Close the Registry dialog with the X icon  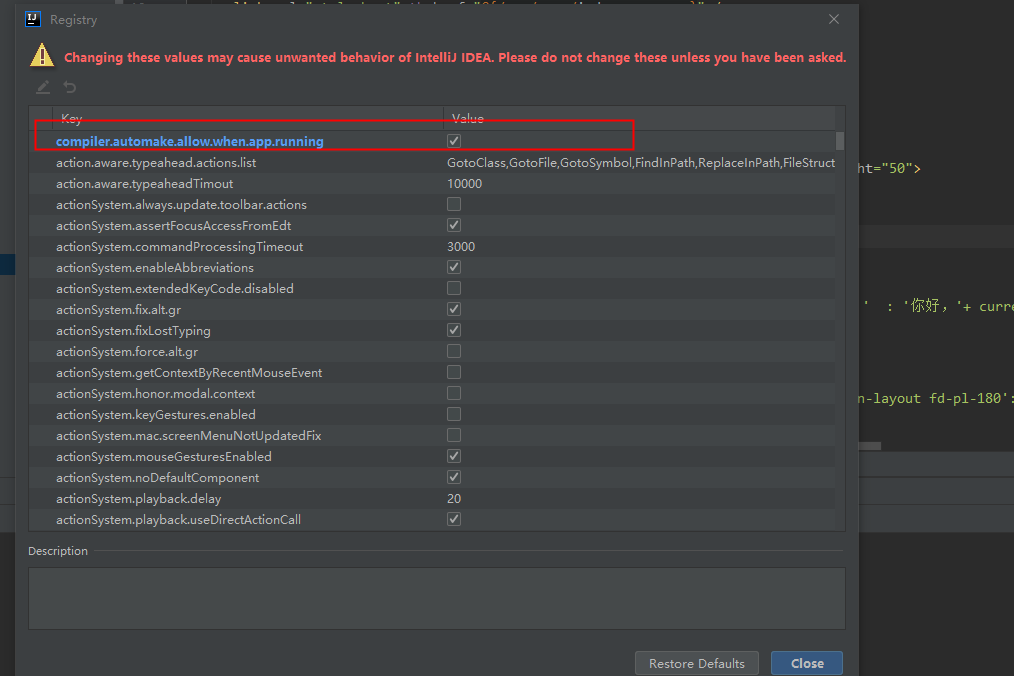click(x=834, y=19)
